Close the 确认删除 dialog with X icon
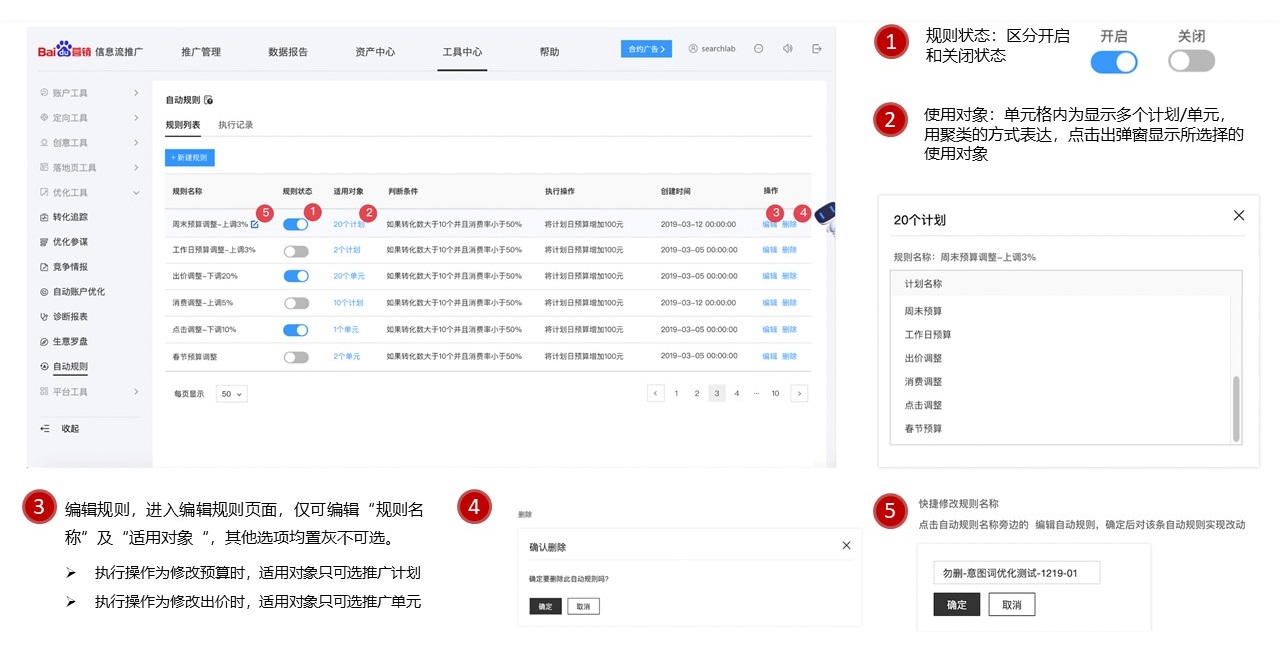 pyautogui.click(x=846, y=545)
